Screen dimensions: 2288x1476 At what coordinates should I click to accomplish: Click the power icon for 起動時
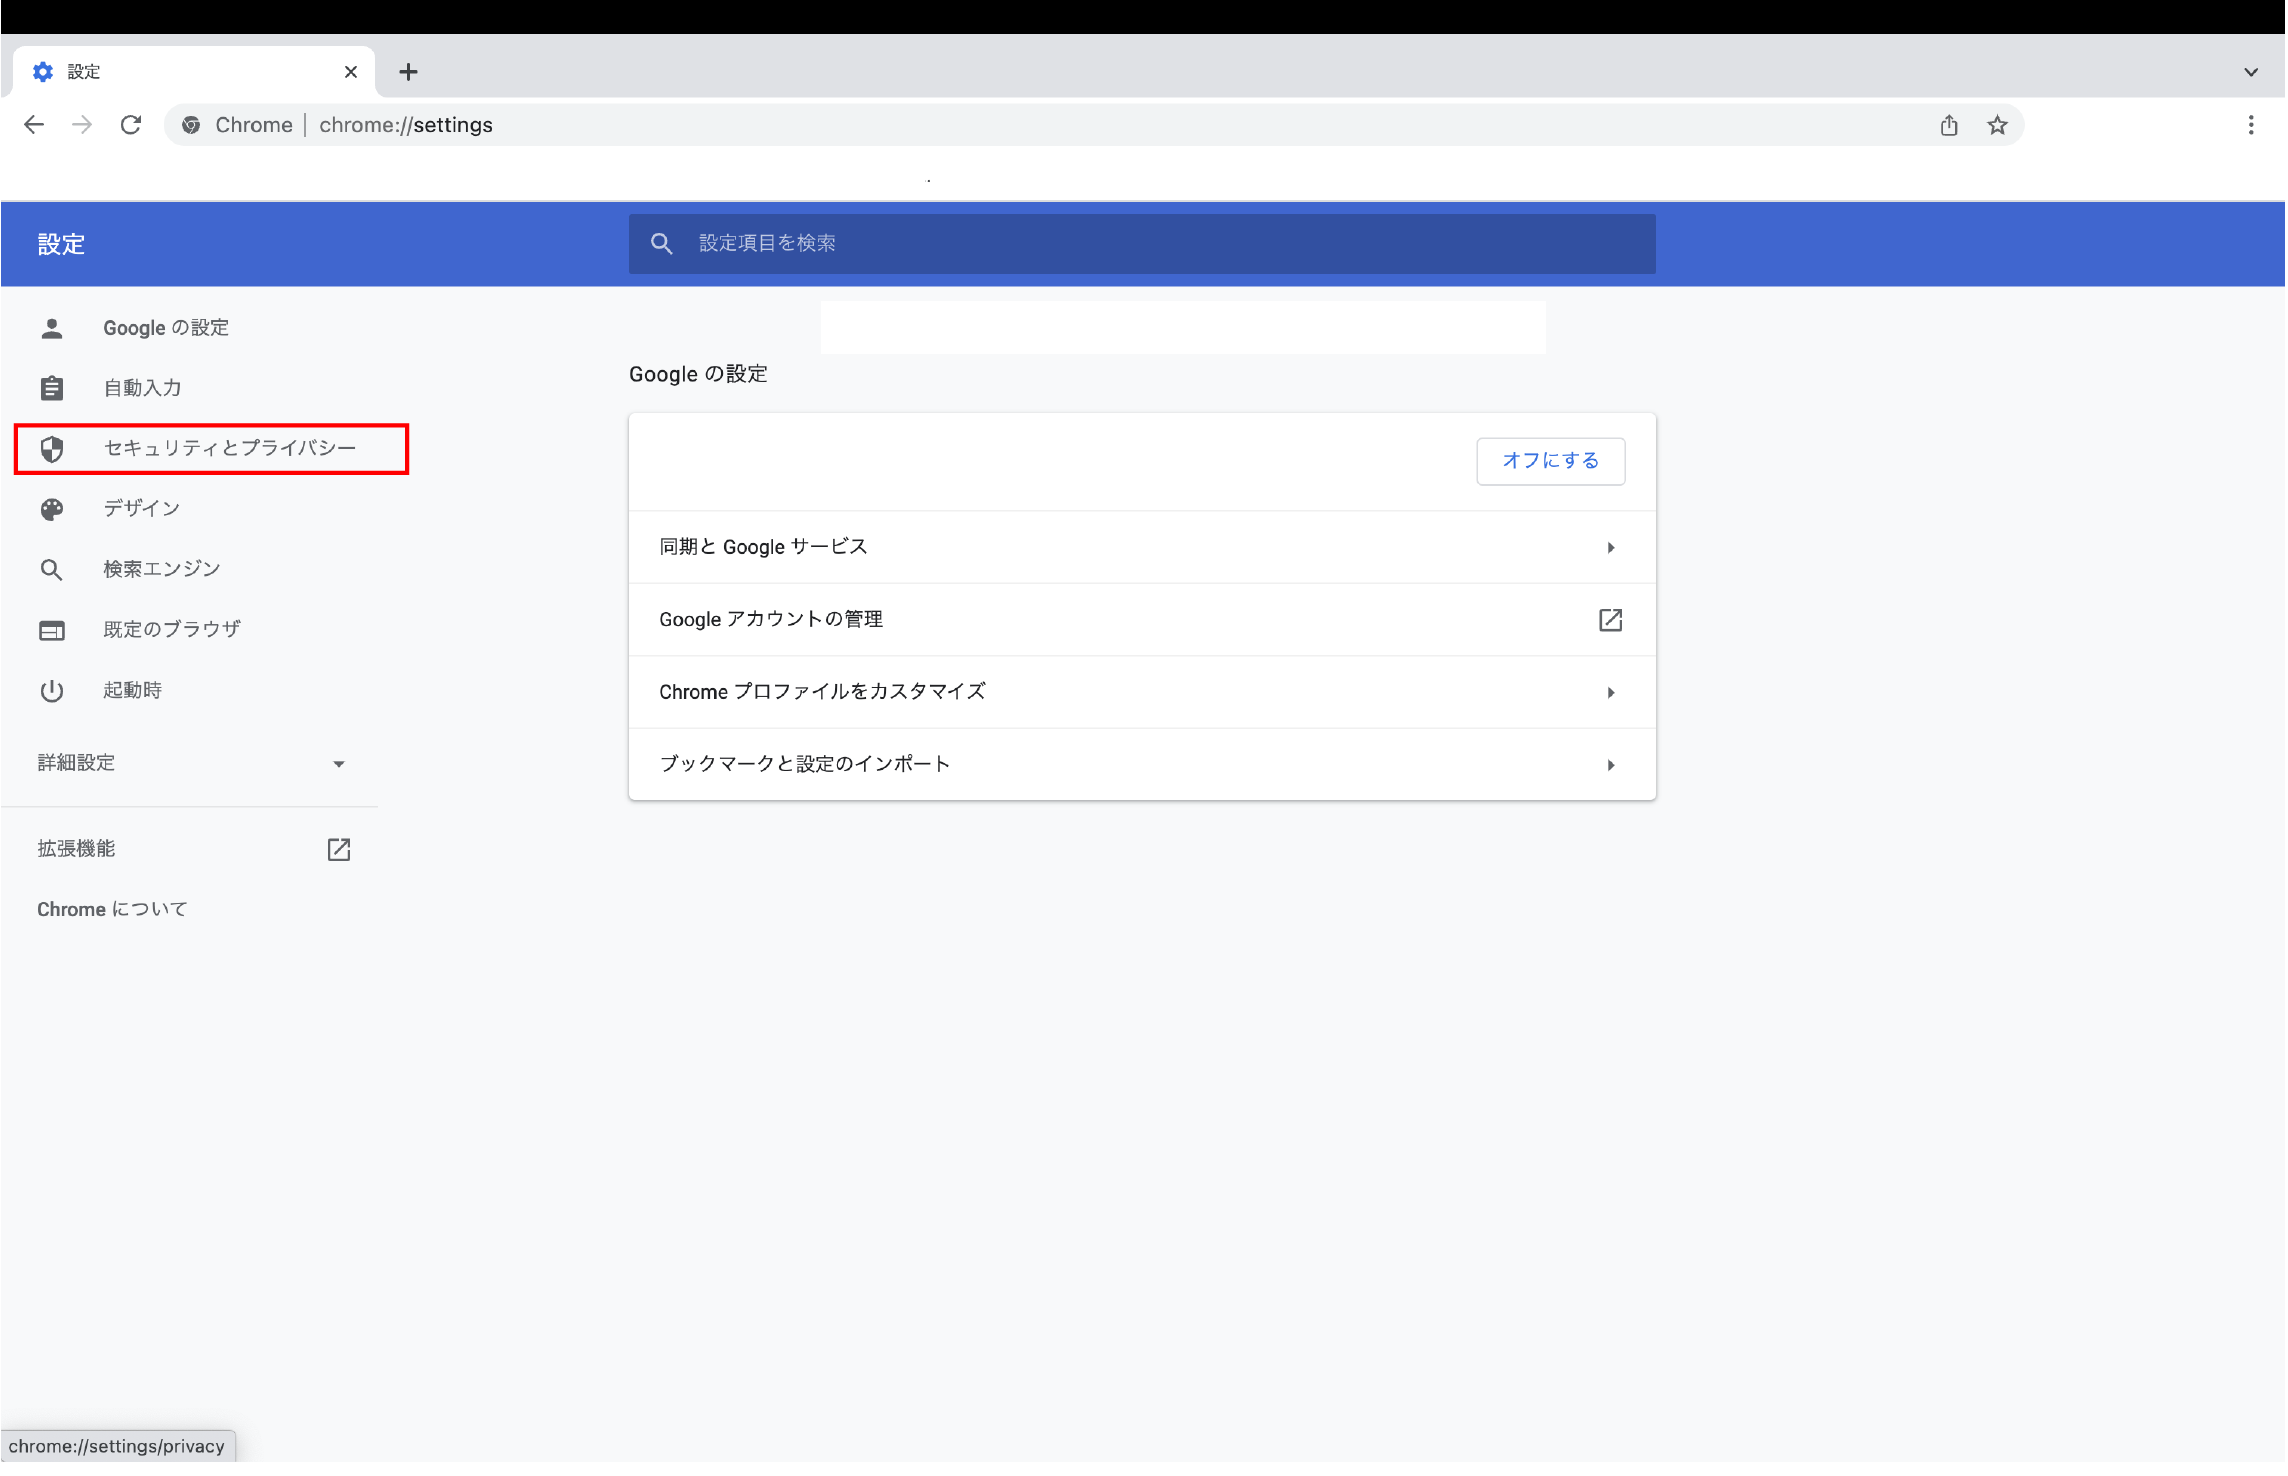coord(52,691)
